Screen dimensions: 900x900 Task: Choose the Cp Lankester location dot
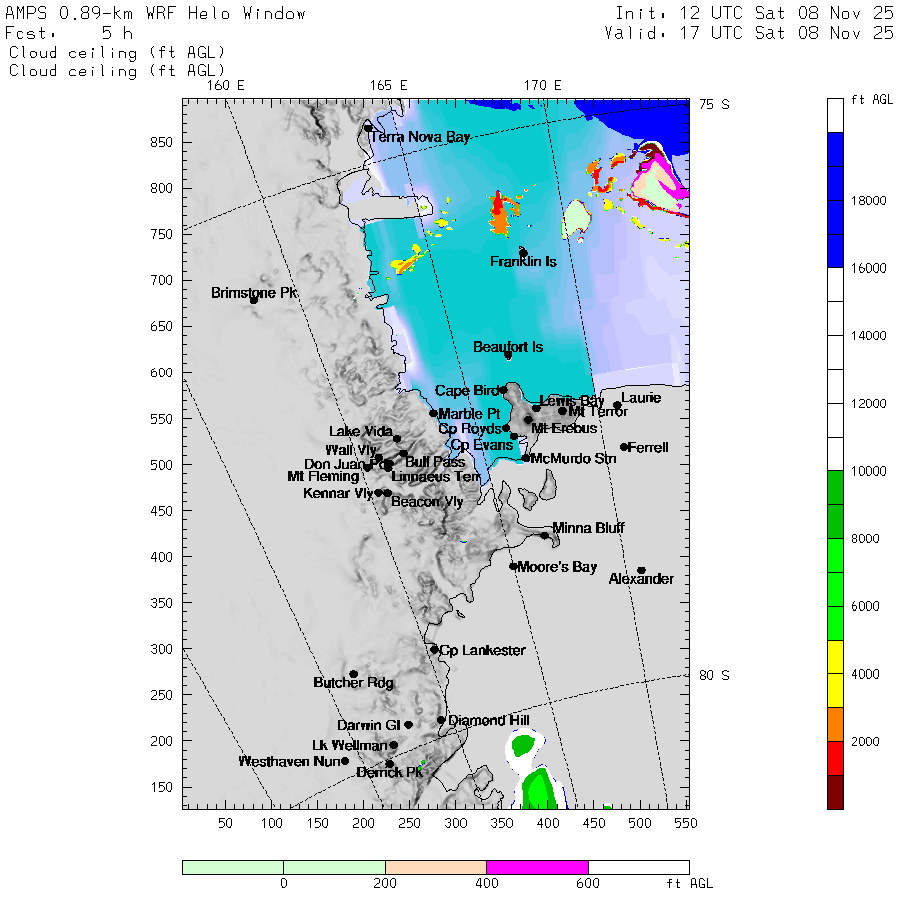[434, 650]
